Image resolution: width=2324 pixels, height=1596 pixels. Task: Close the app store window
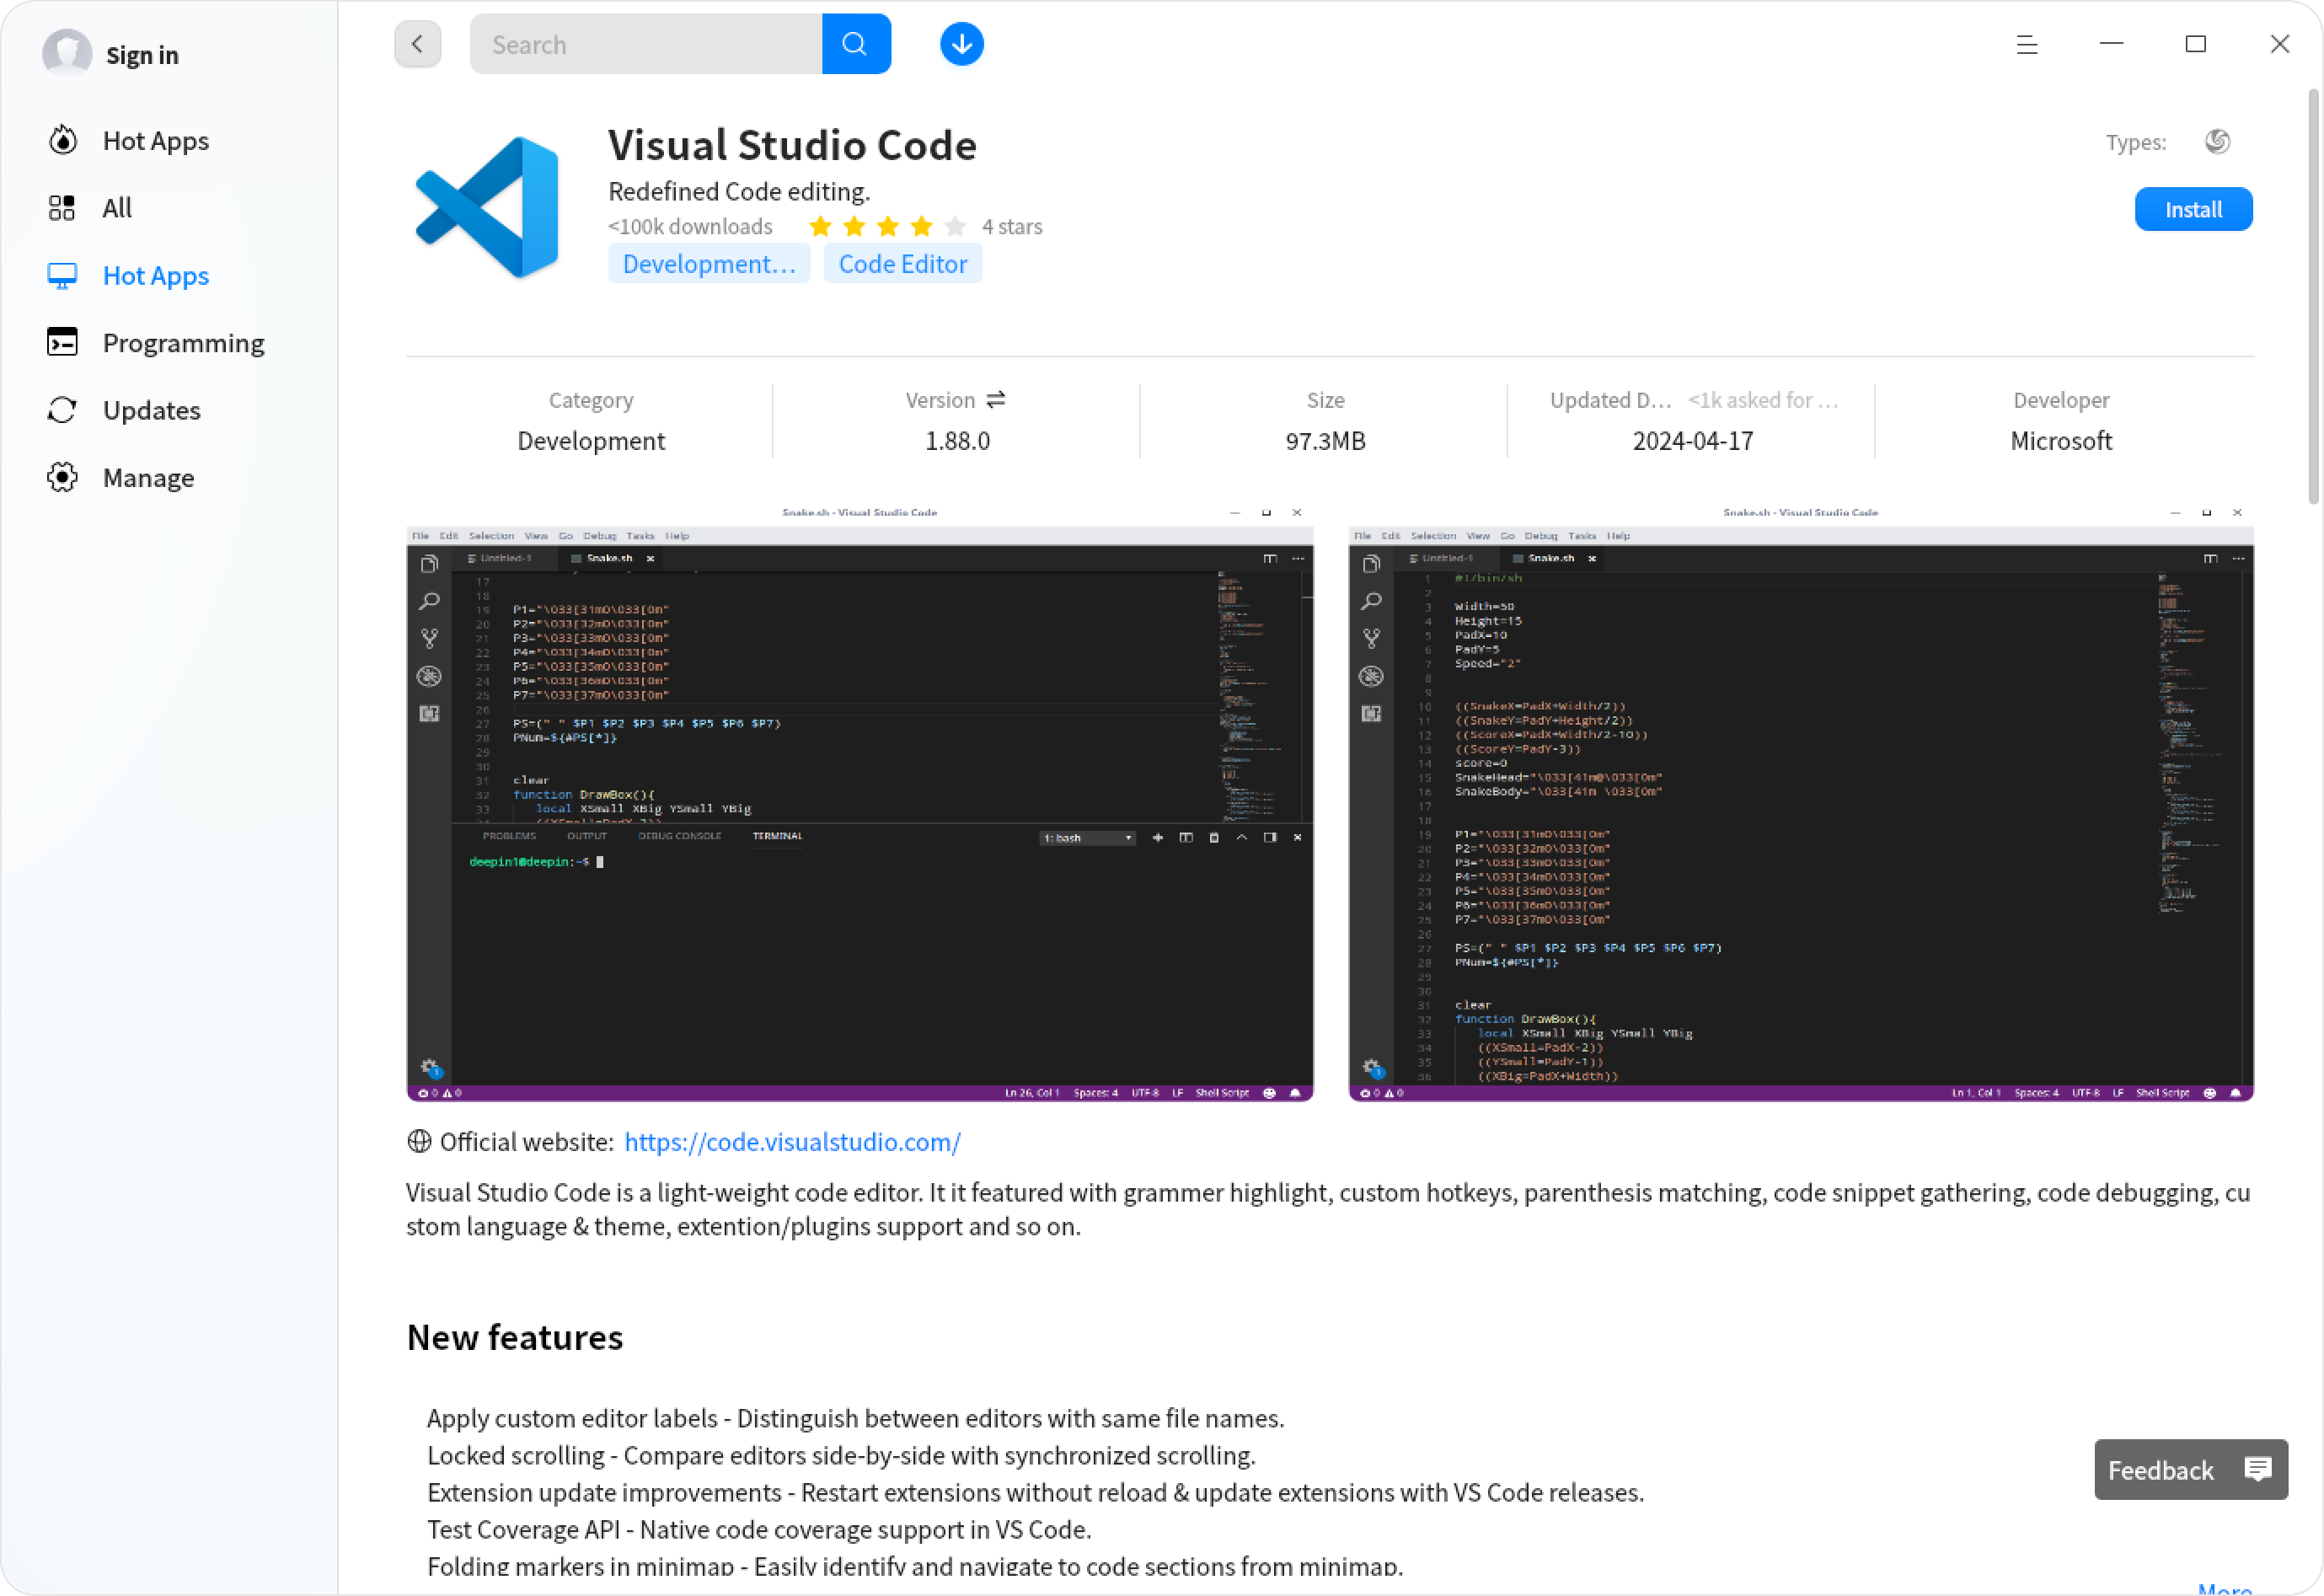pyautogui.click(x=2279, y=44)
